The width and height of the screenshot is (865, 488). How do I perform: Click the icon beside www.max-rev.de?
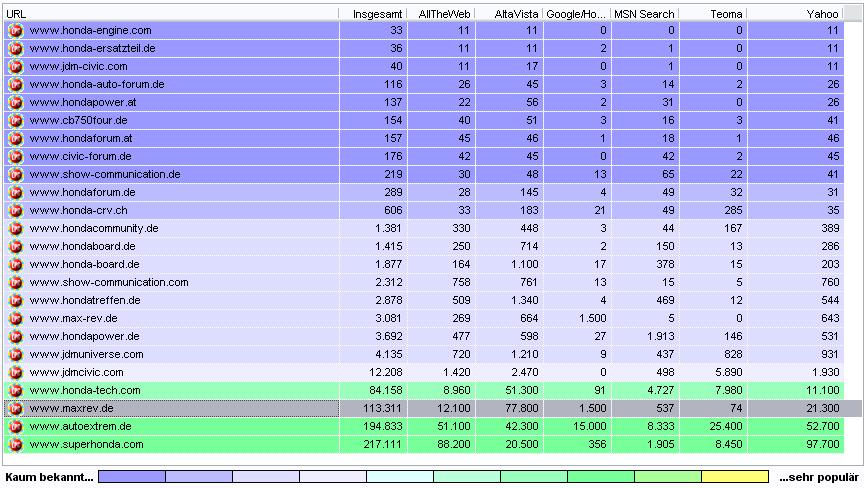15,319
